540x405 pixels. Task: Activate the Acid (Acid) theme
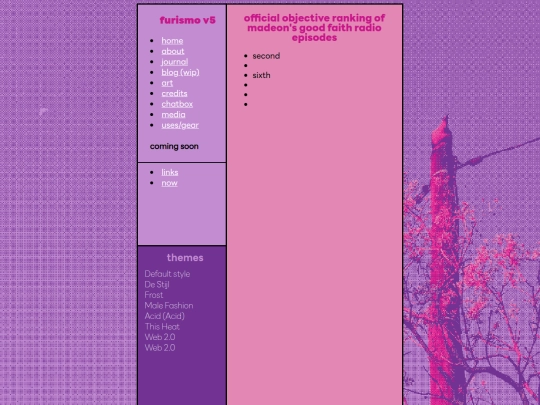[x=165, y=316]
